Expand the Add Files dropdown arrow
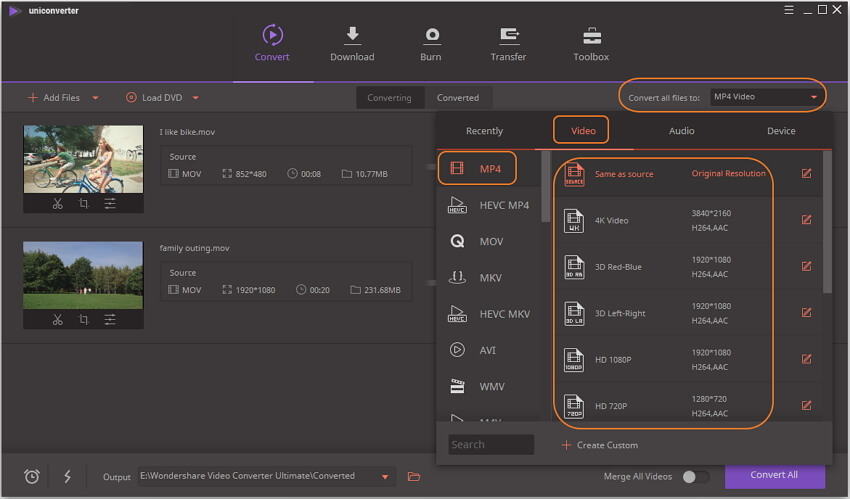The image size is (850, 499). pyautogui.click(x=95, y=98)
